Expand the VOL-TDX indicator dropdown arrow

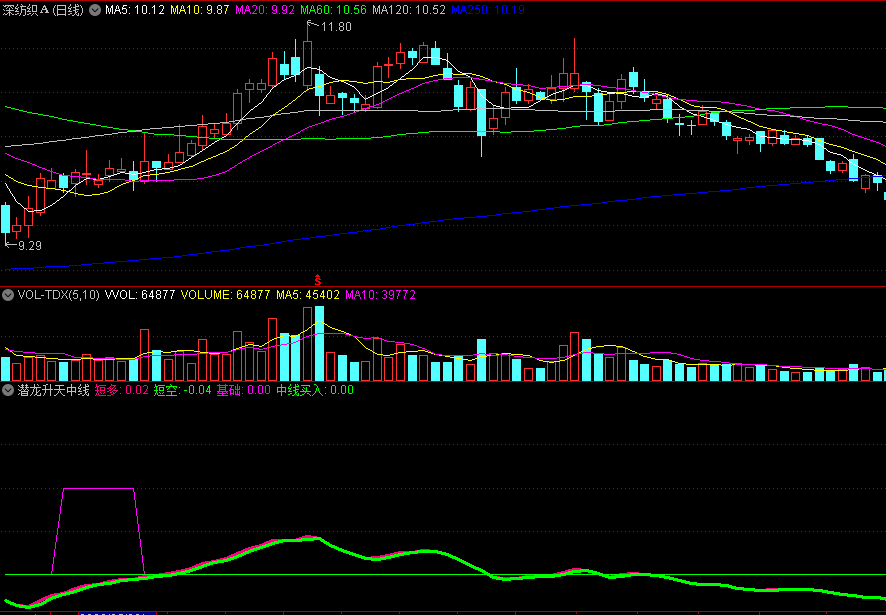(8, 294)
